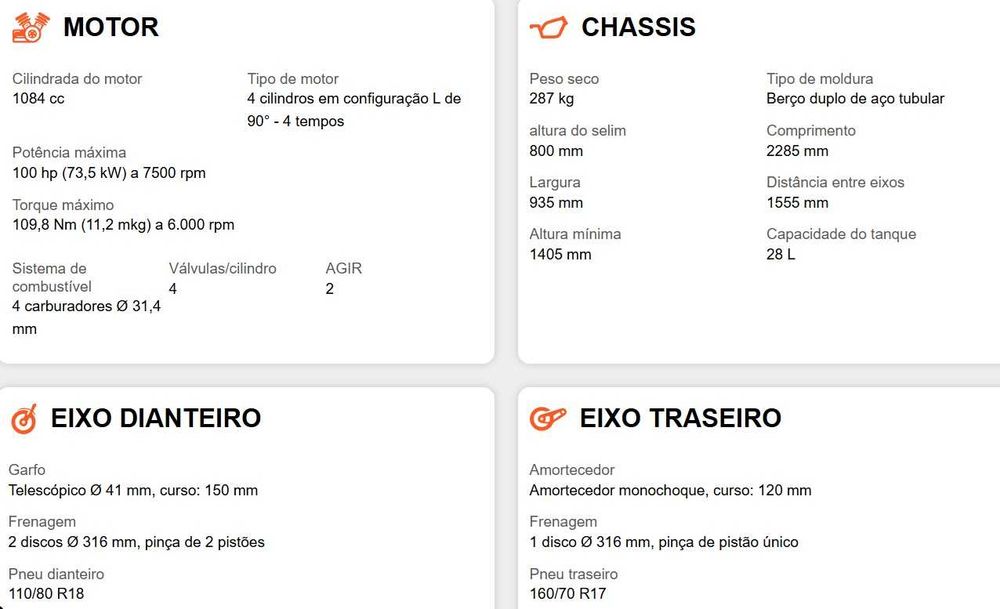Viewport: 1000px width, 609px height.
Task: Click the orange engine icon beside MOTOR
Action: pyautogui.click(x=31, y=27)
